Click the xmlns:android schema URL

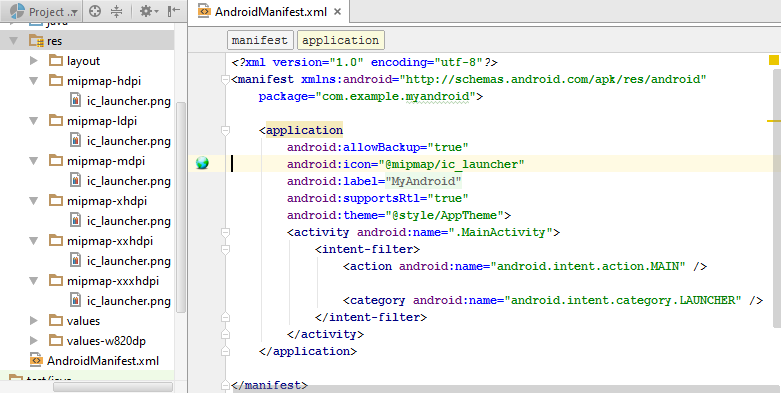[554, 80]
